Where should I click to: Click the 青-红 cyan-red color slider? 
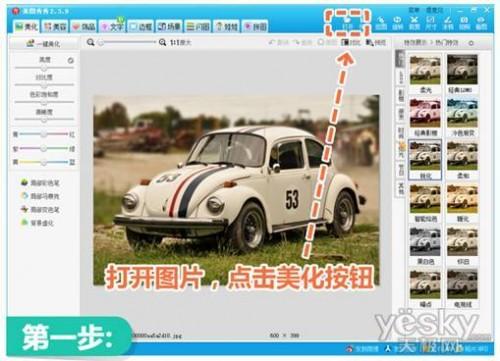44,134
